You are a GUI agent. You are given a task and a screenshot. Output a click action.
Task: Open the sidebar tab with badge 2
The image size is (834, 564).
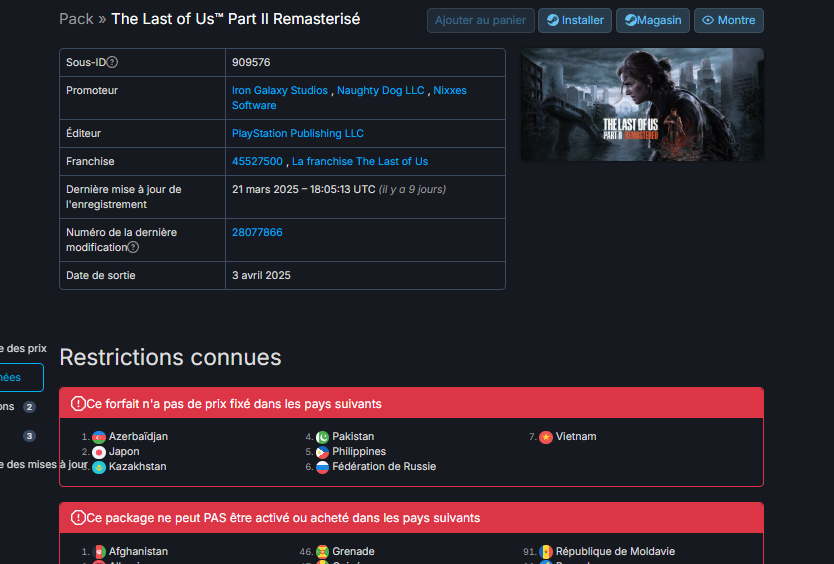click(18, 407)
